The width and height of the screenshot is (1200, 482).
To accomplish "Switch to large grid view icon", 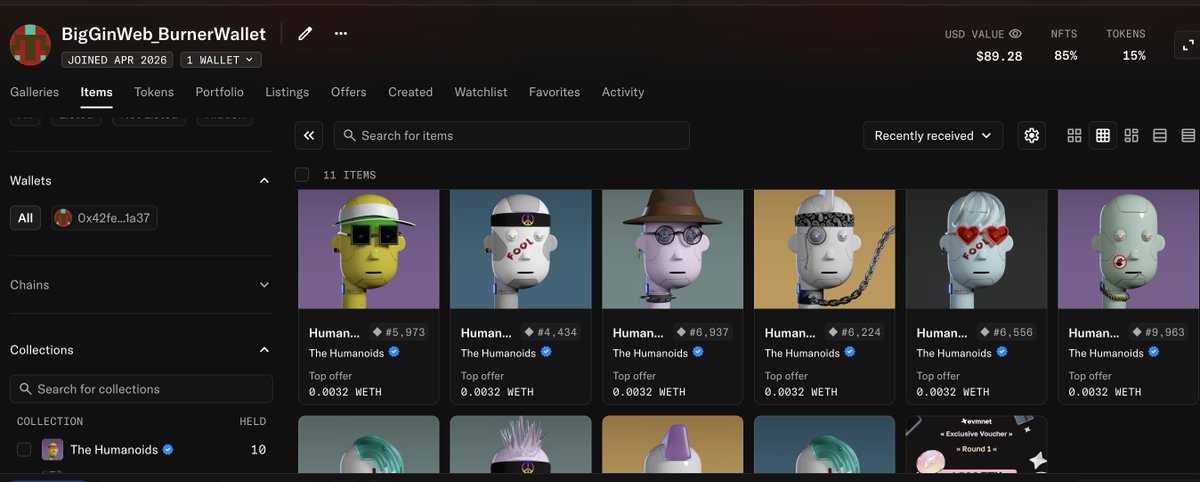I will click(1074, 135).
